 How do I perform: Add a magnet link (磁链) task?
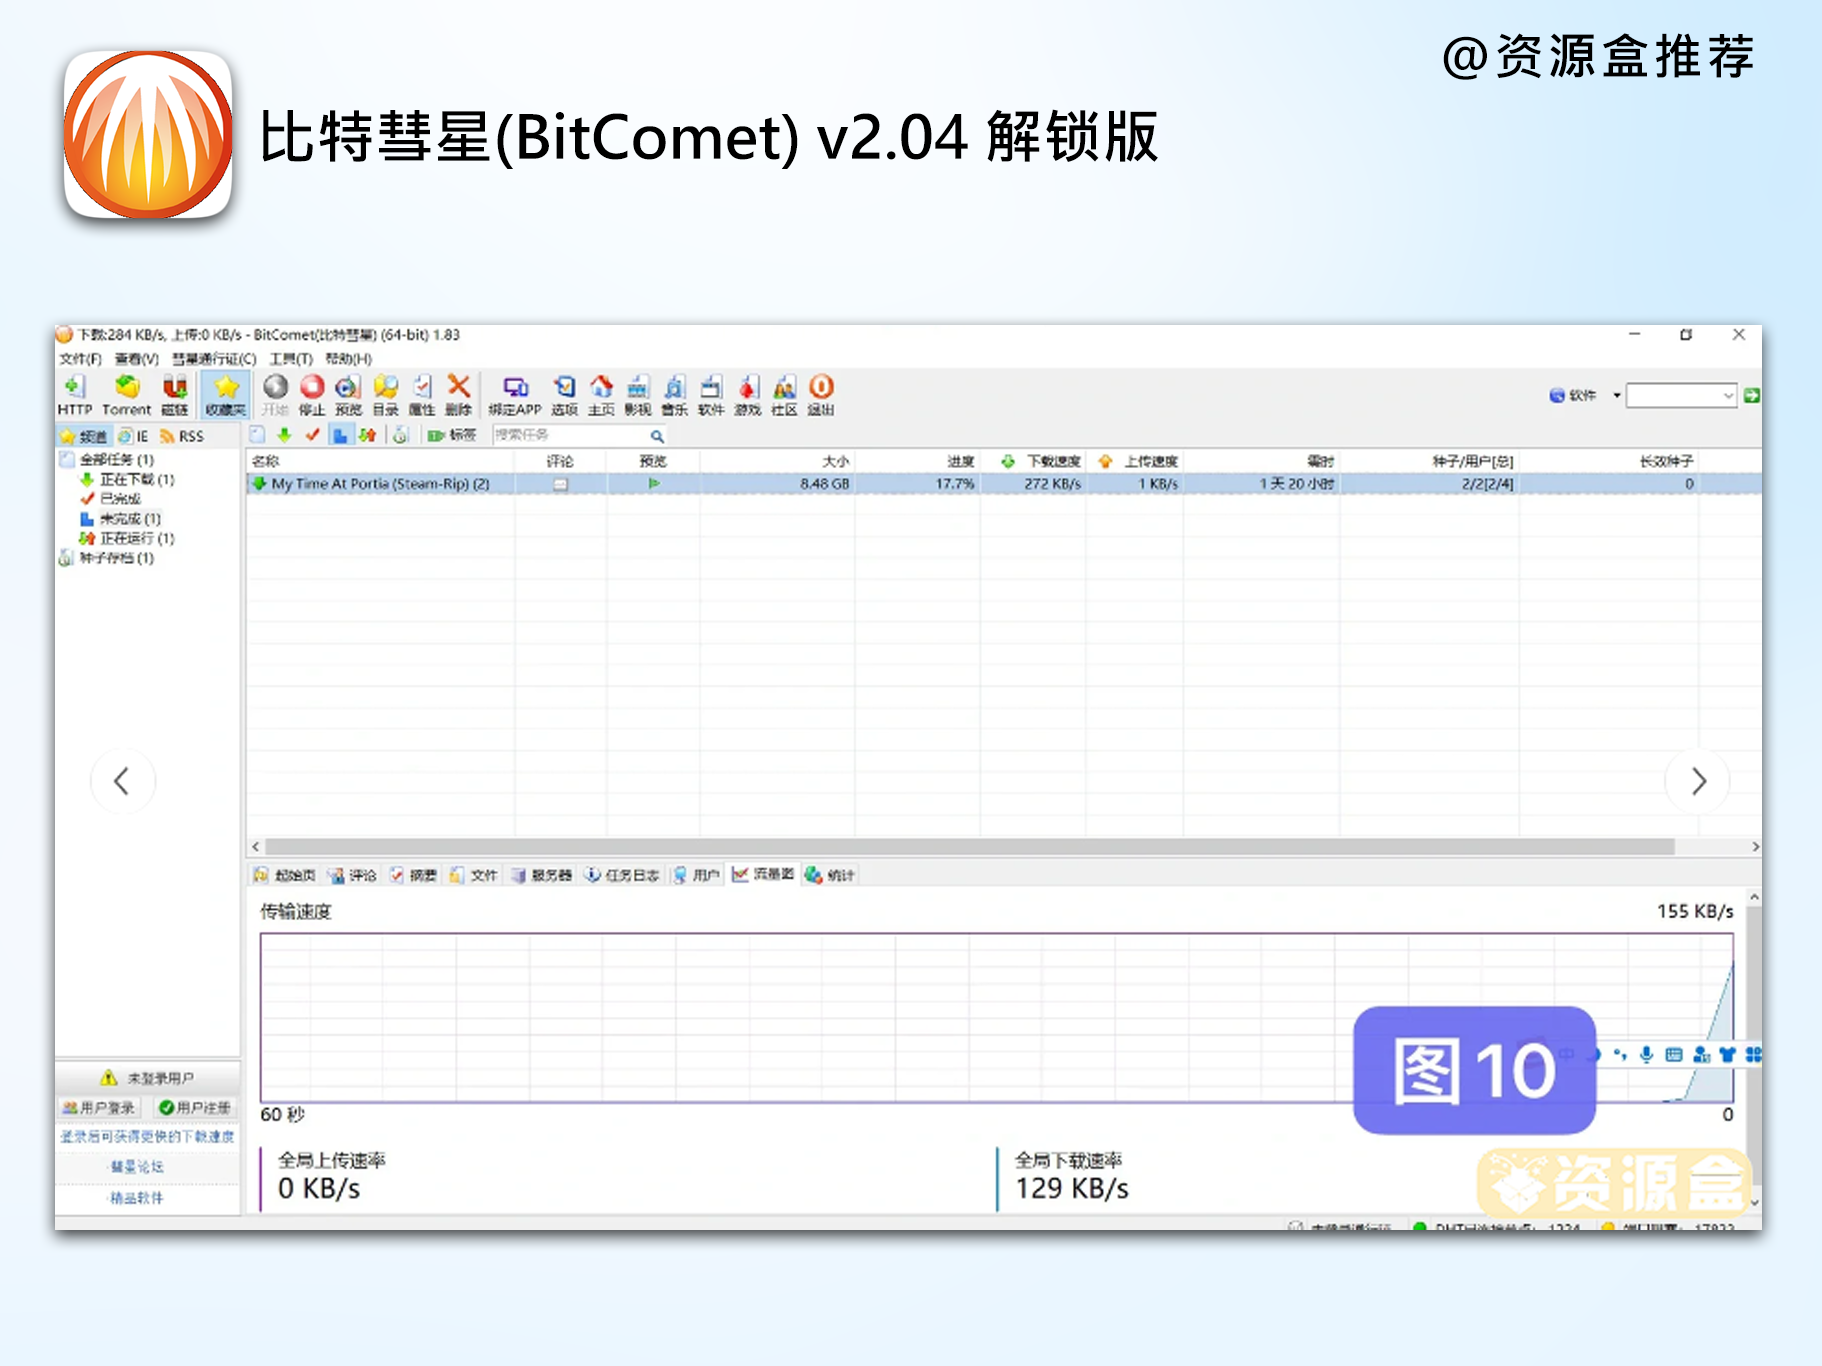tap(175, 395)
